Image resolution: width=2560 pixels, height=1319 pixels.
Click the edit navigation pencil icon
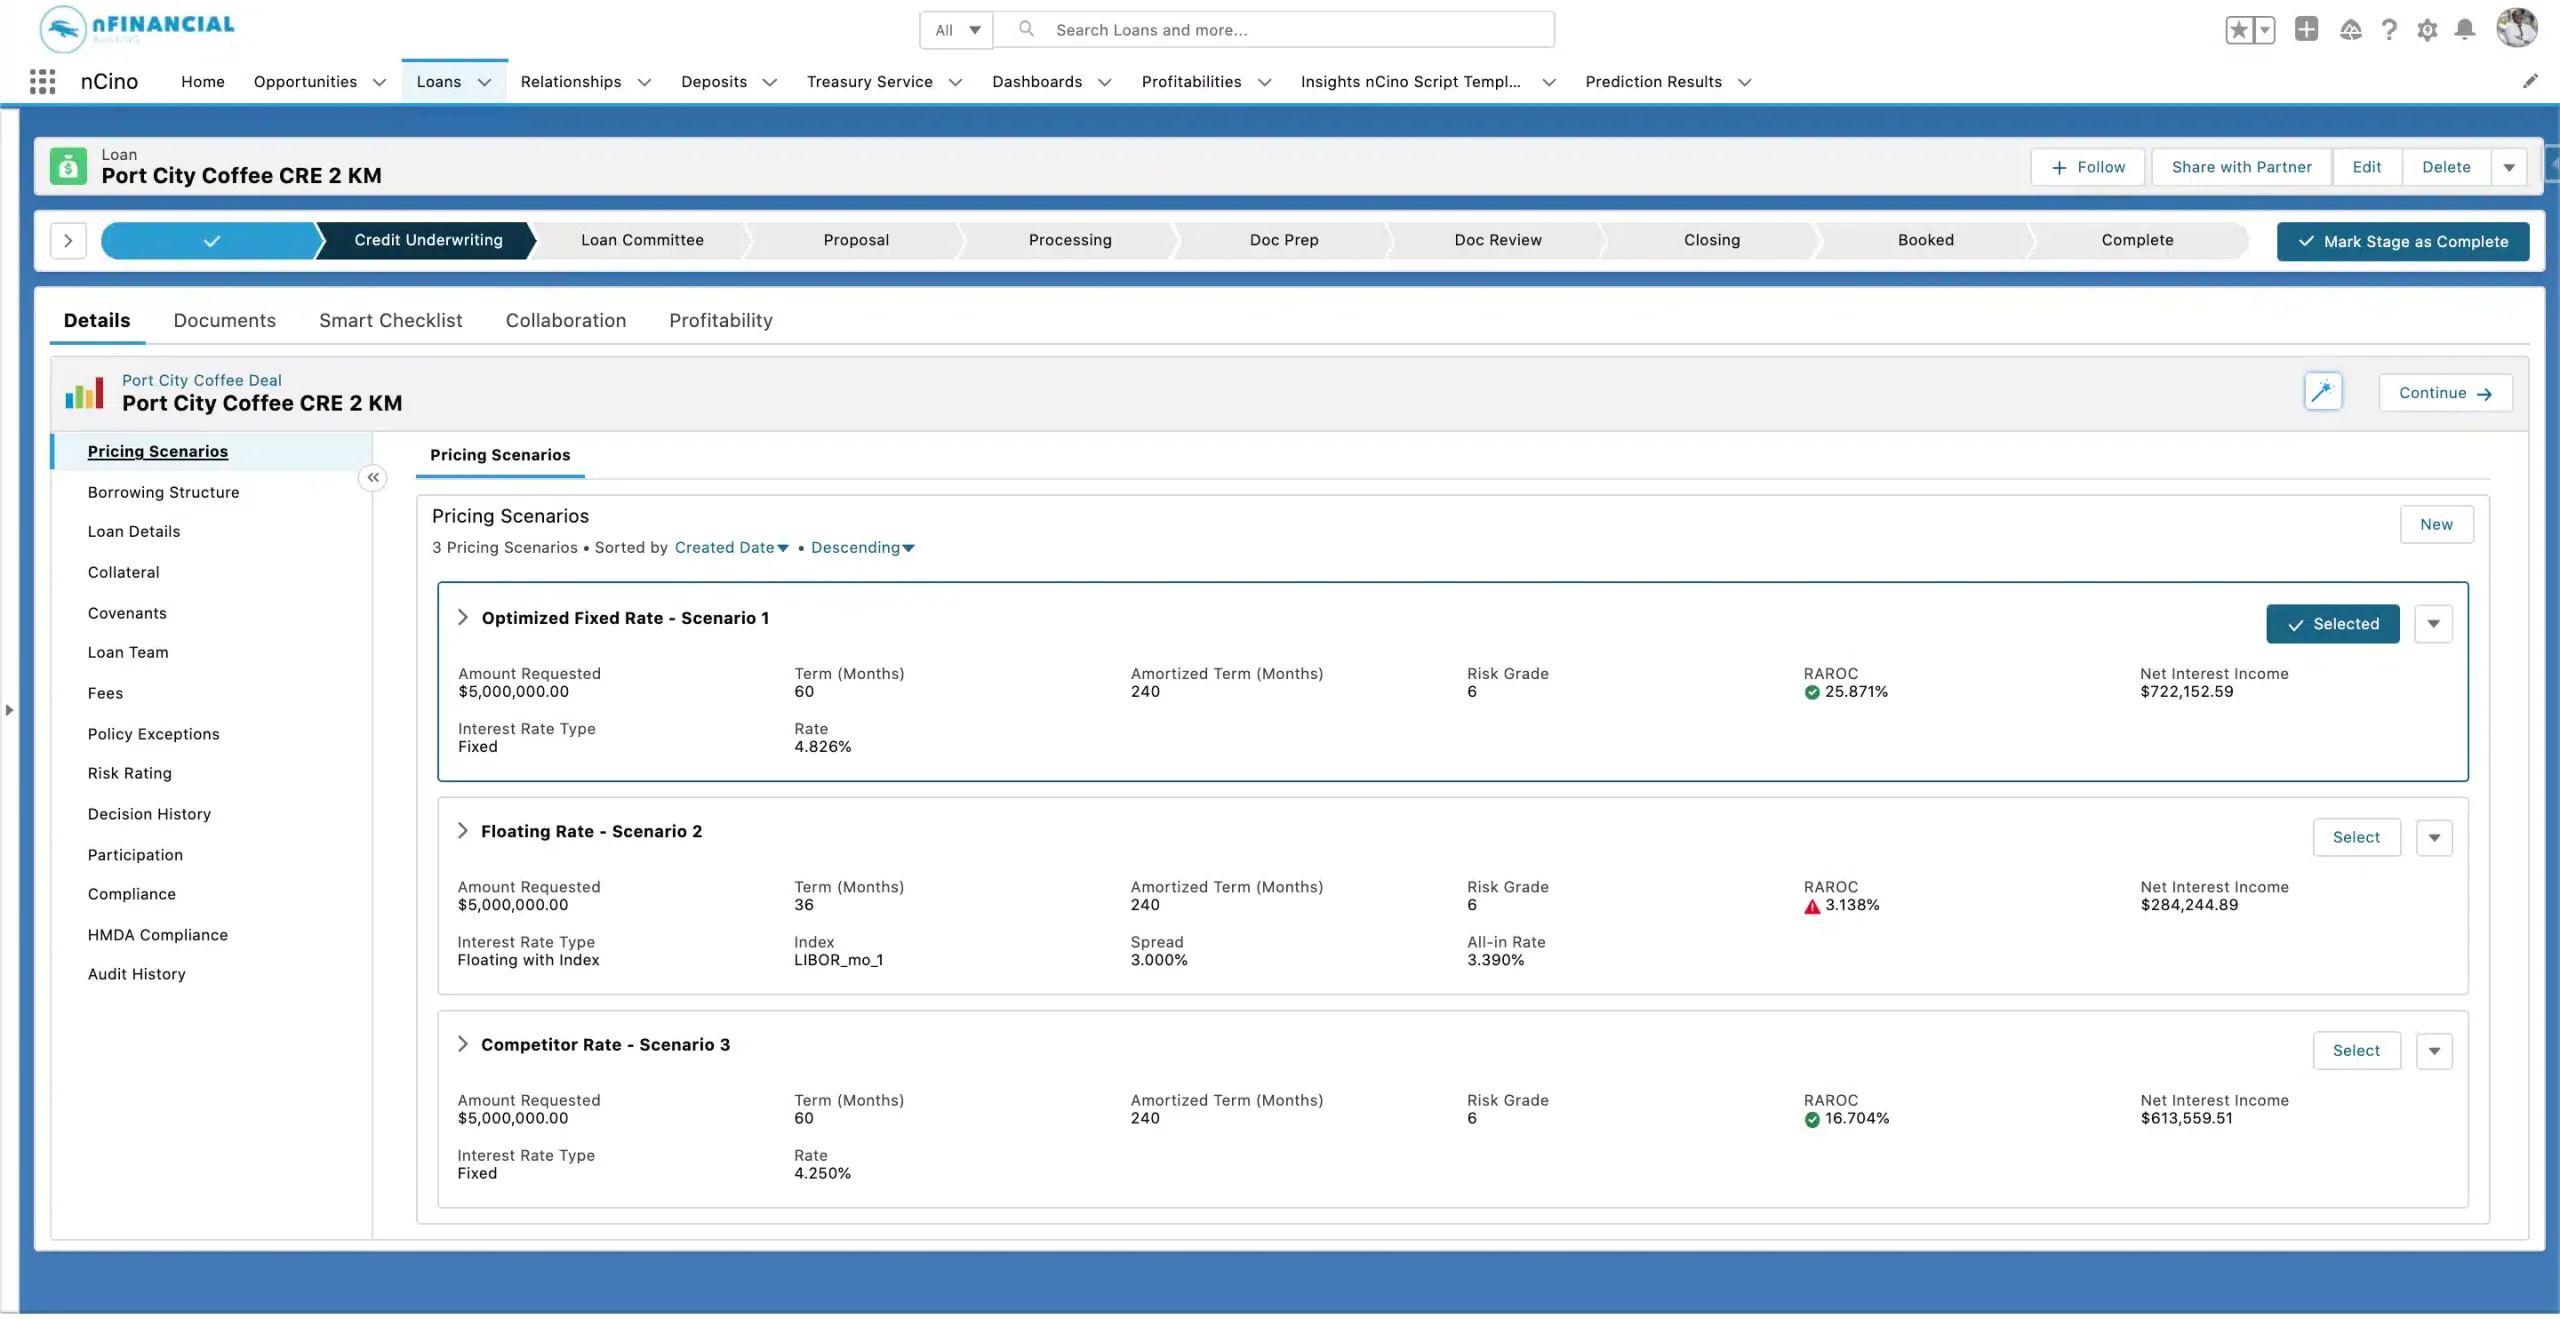click(x=2530, y=82)
